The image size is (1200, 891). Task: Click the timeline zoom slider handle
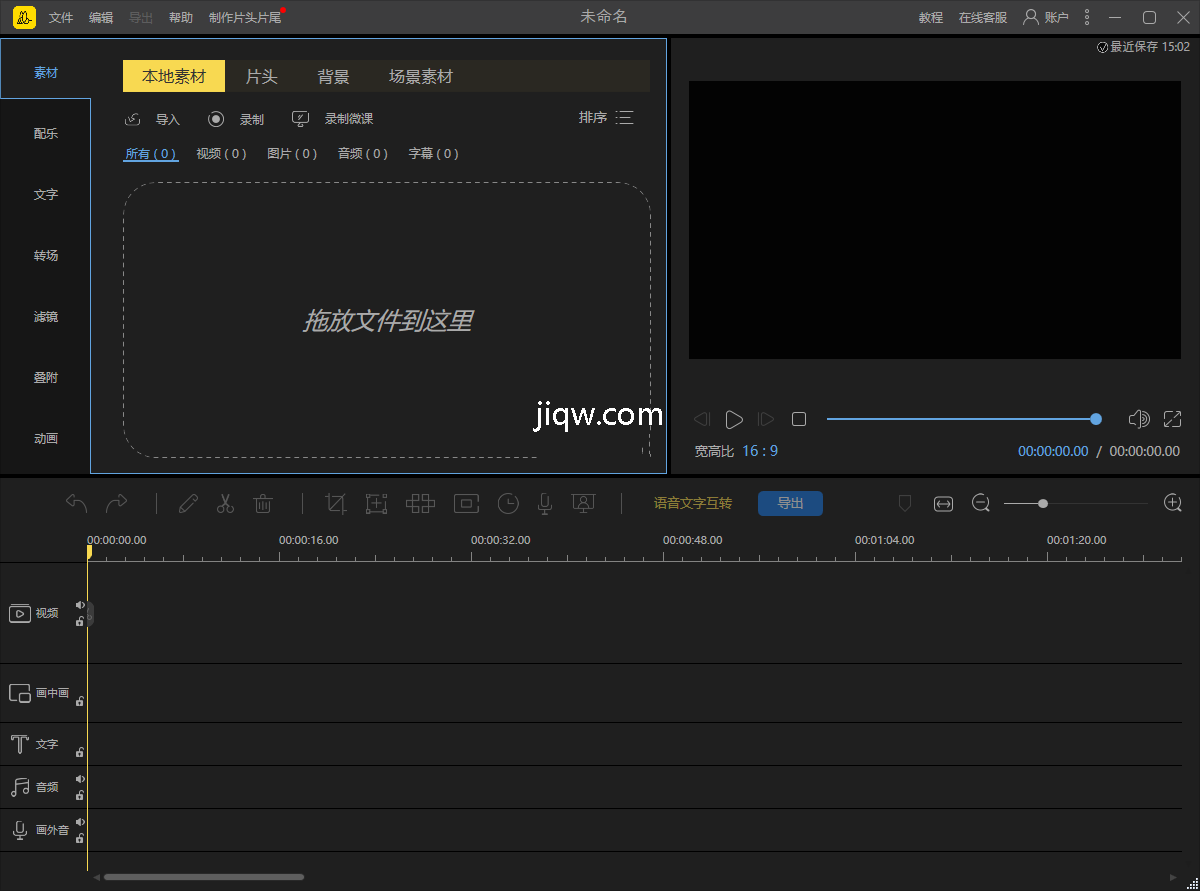click(1043, 504)
